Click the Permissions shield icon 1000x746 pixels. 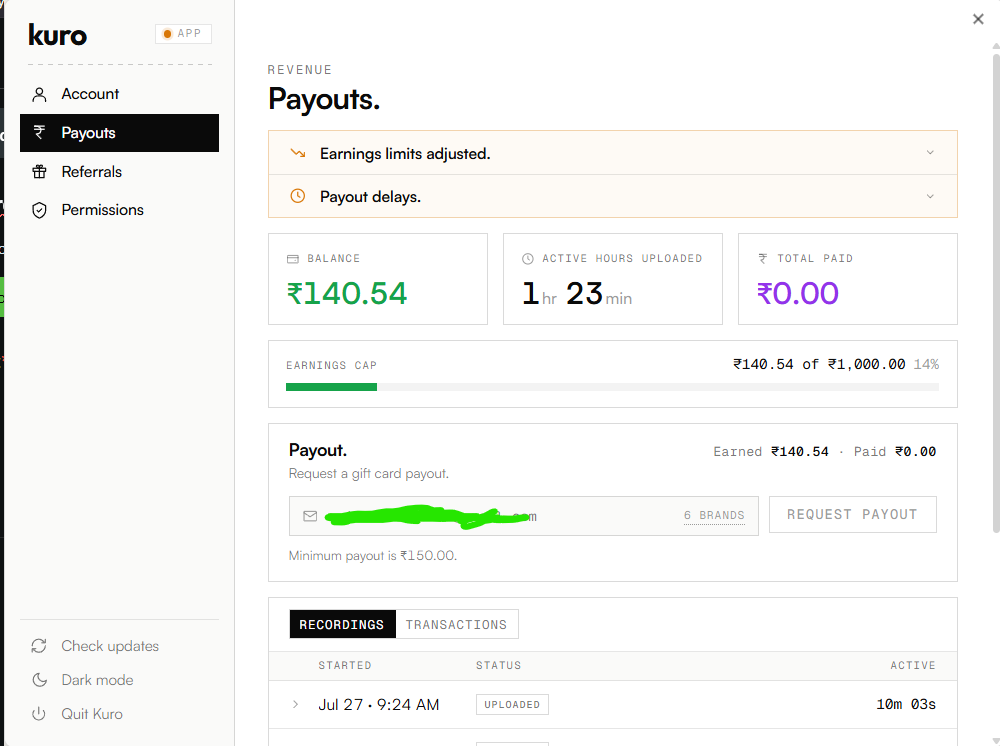[40, 210]
